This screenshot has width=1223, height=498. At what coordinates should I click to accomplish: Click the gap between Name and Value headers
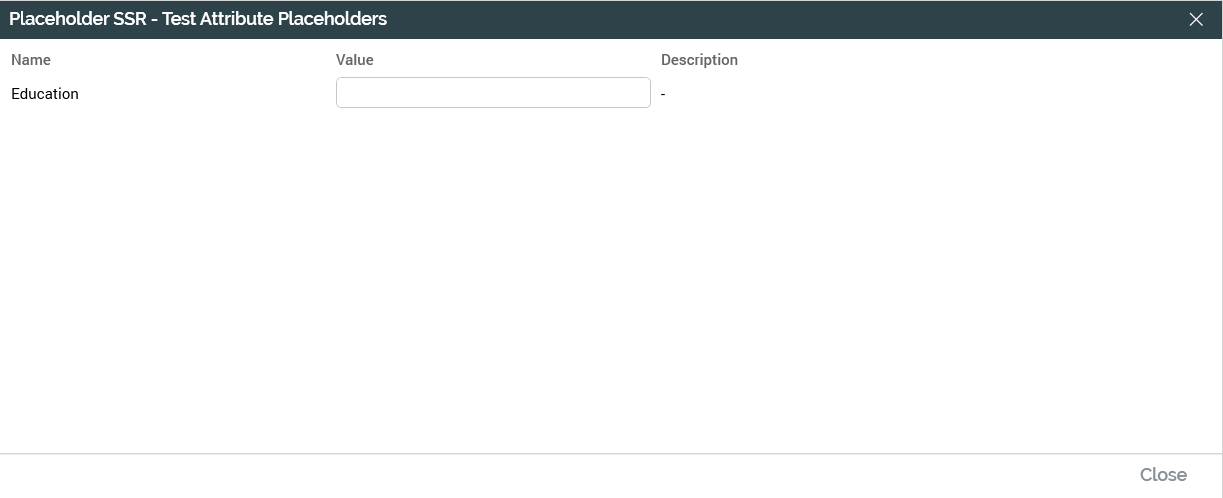(x=190, y=60)
